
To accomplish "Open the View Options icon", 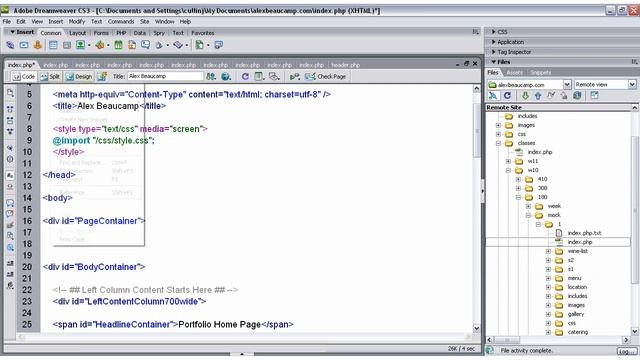I will tap(259, 76).
